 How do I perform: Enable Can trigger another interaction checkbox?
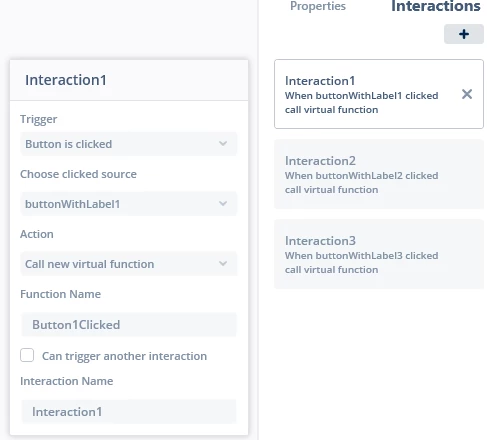coord(27,355)
